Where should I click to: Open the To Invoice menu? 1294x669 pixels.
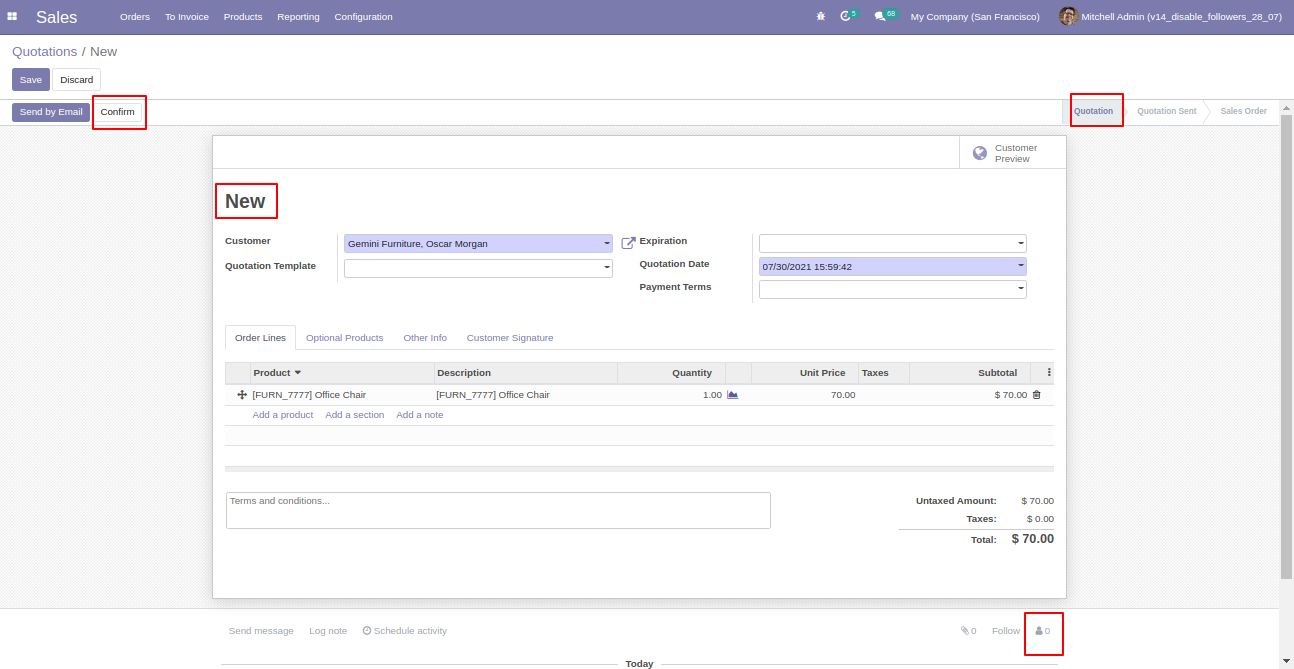[187, 17]
